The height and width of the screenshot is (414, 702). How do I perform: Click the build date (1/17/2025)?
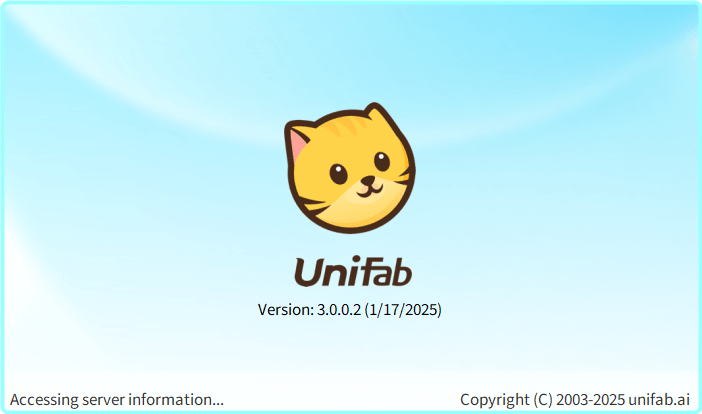tap(403, 310)
